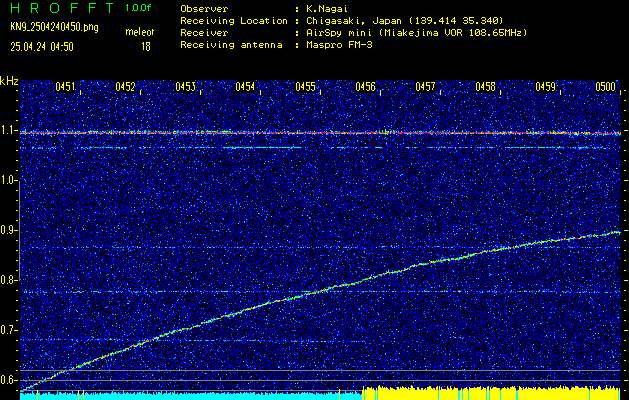Viewport: 629px width, 400px height.
Task: Click the Maspro FM-3 antenna text
Action: tap(339, 45)
